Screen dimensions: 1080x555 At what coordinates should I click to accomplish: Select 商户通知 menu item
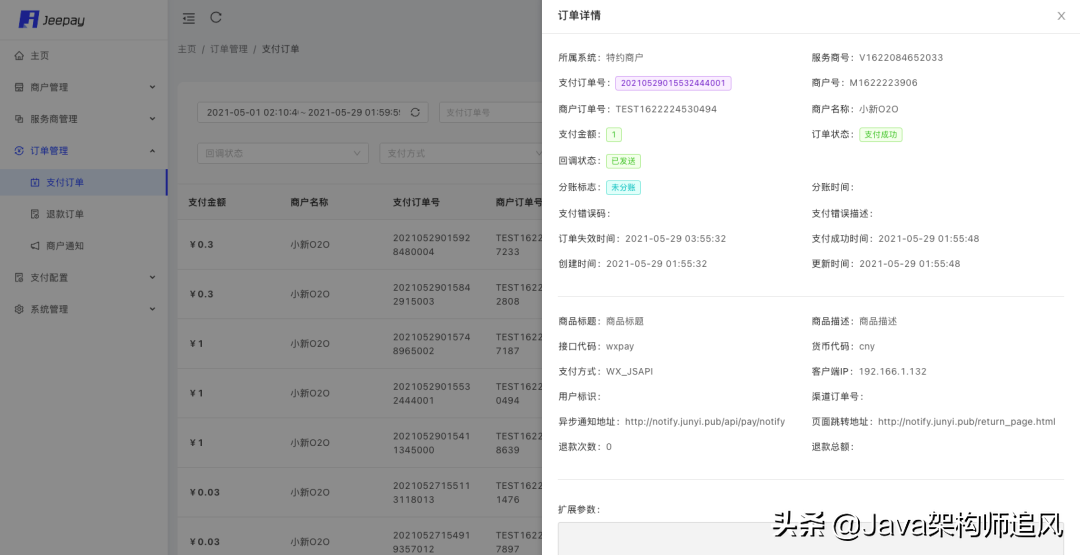click(x=83, y=246)
